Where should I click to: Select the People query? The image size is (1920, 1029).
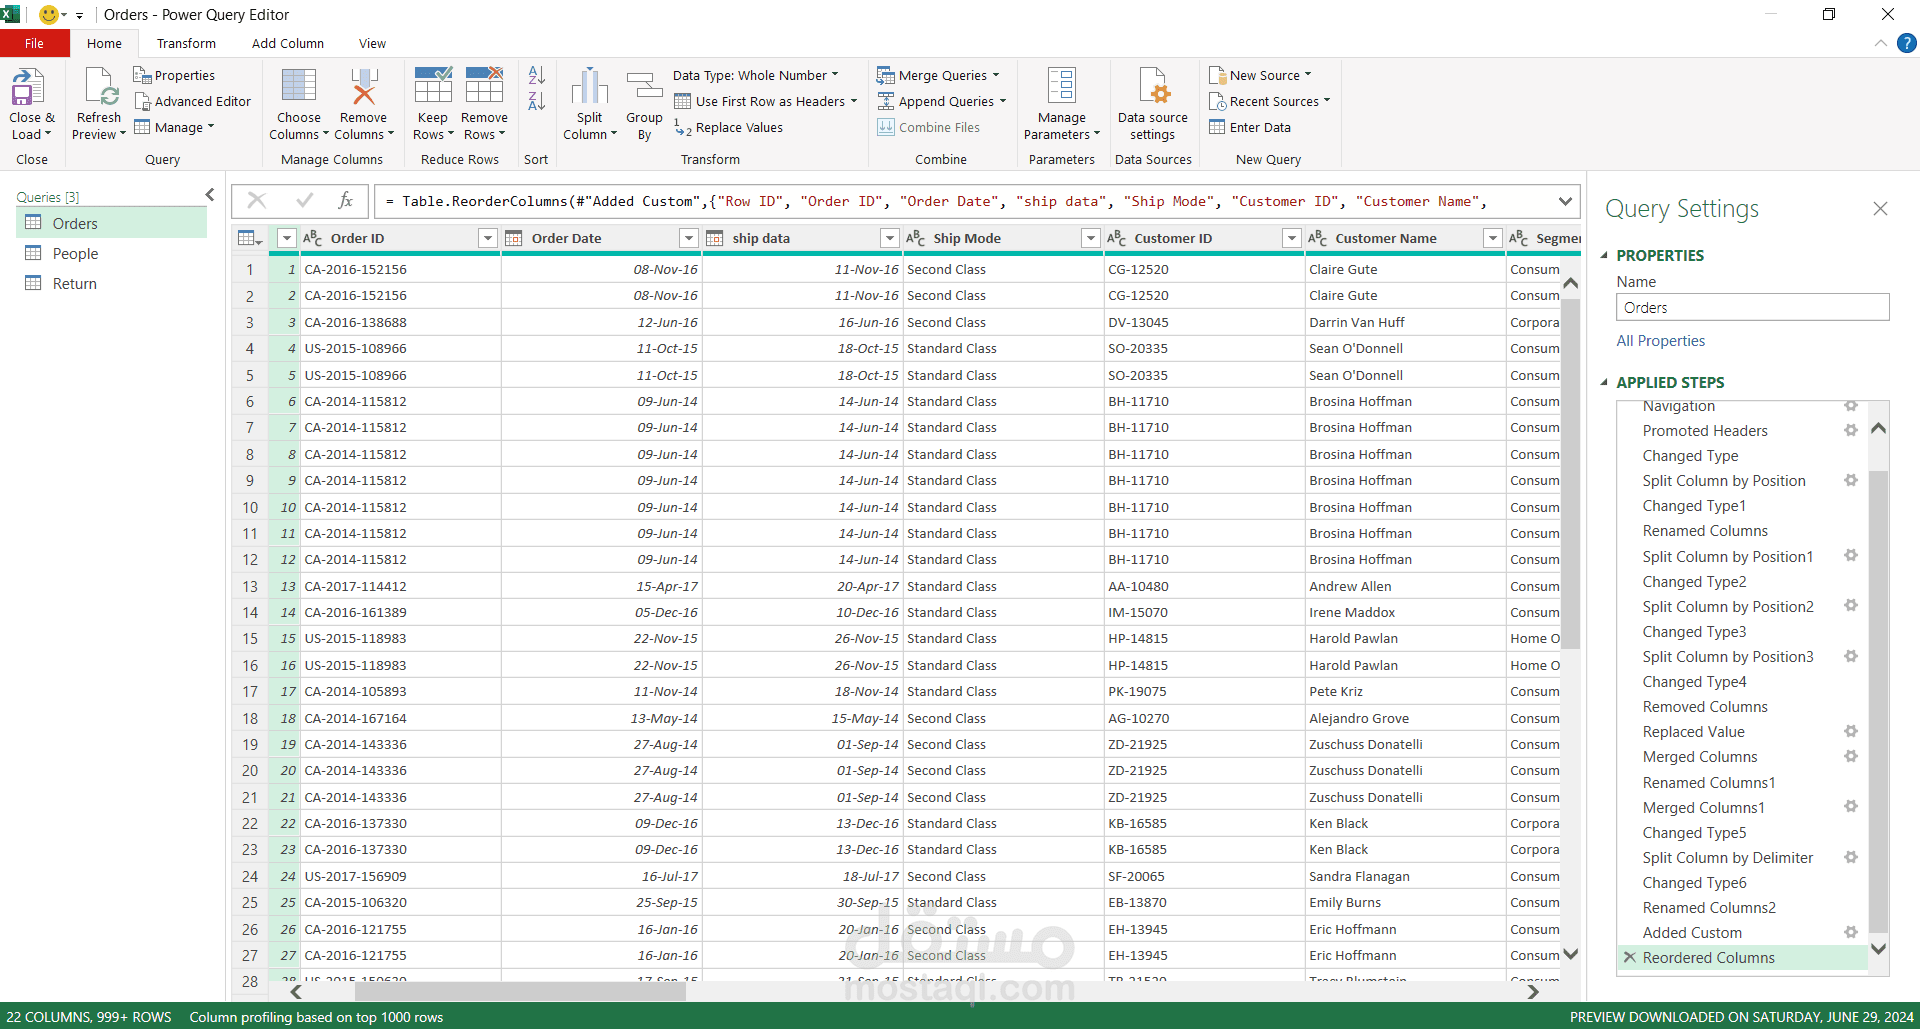tap(112, 254)
